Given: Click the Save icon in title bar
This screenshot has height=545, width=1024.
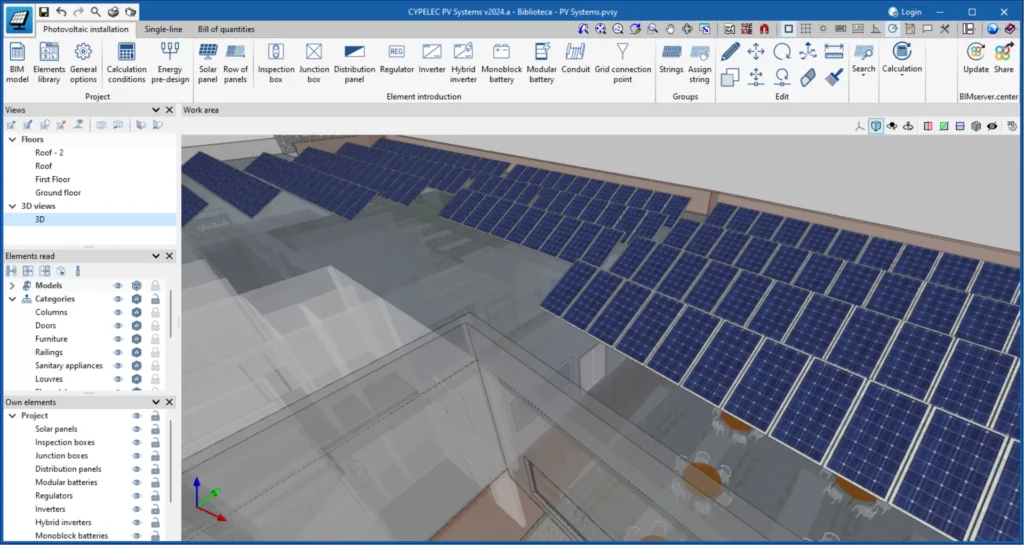Looking at the screenshot, I should click(x=43, y=11).
